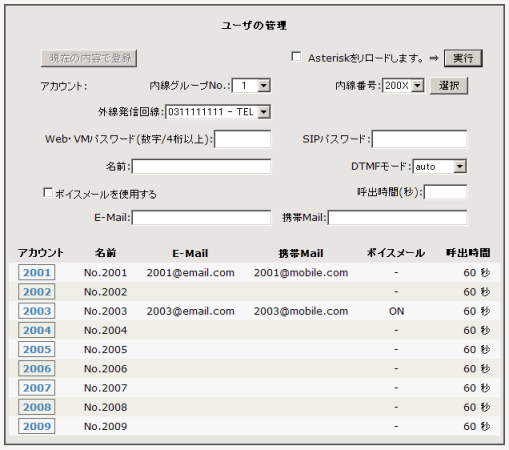
Task: Click the 呼出時間(秒) input field
Action: coord(445,192)
